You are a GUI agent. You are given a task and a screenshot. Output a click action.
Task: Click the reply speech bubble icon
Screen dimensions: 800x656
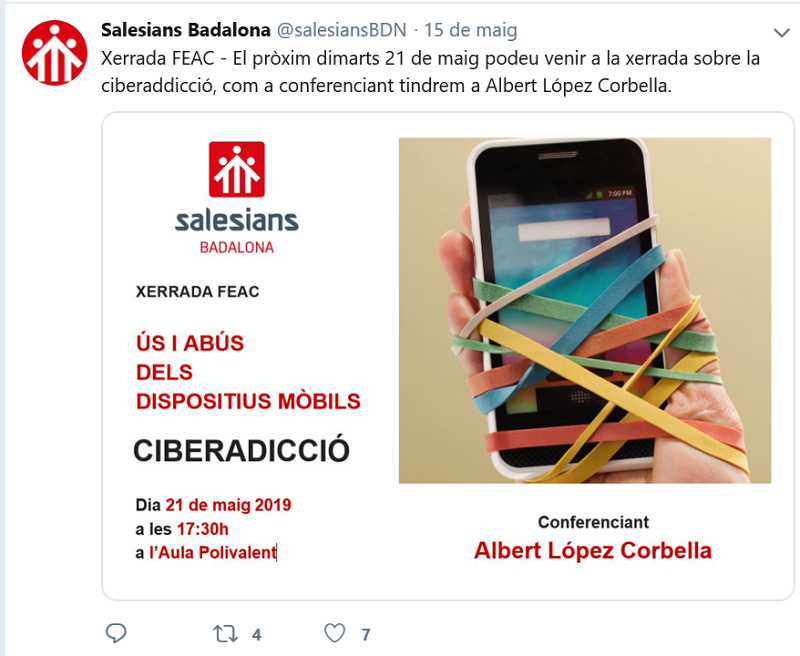tap(116, 633)
